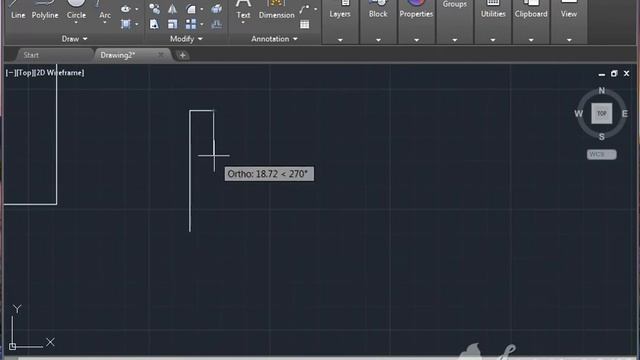Viewport: 640px width, 360px height.
Task: Select the Polyline tool
Action: pyautogui.click(x=44, y=10)
